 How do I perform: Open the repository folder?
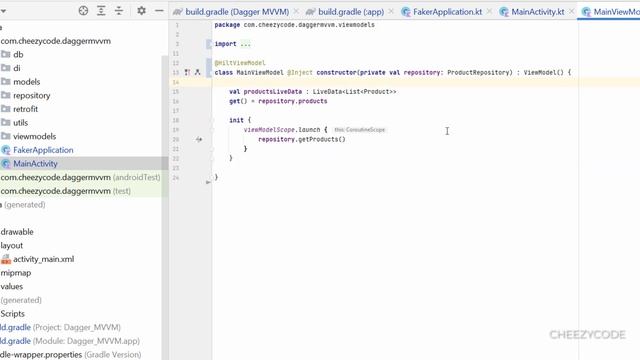(31, 96)
